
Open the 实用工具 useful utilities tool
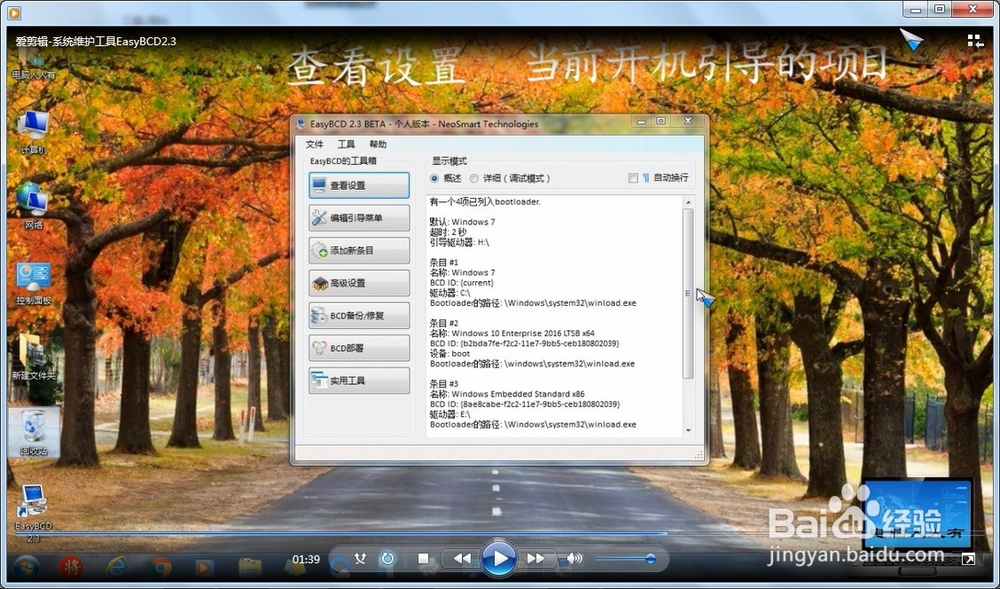click(x=359, y=381)
